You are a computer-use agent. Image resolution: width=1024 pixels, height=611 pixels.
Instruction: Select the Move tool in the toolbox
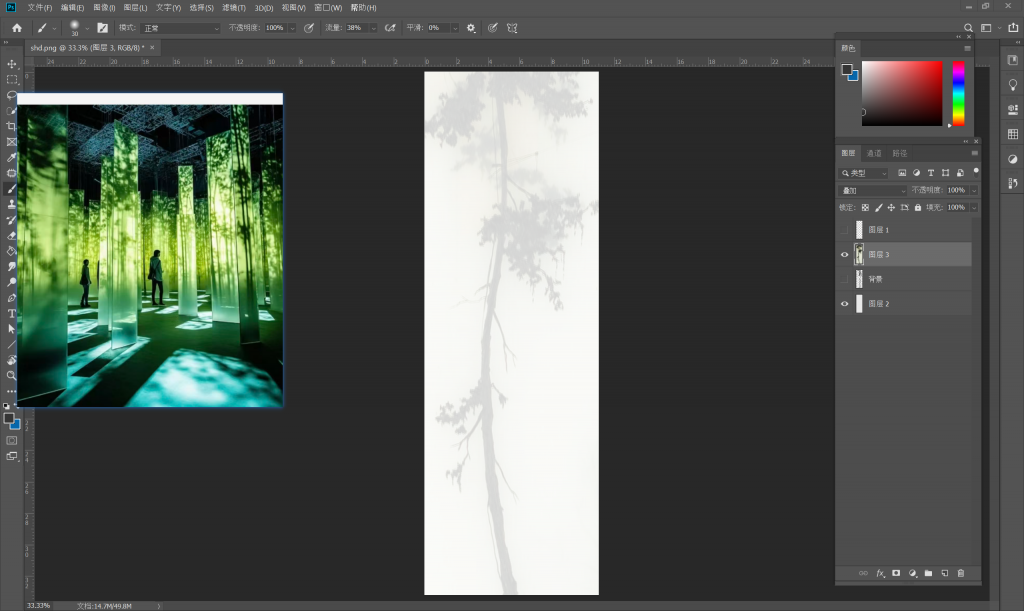pos(12,64)
